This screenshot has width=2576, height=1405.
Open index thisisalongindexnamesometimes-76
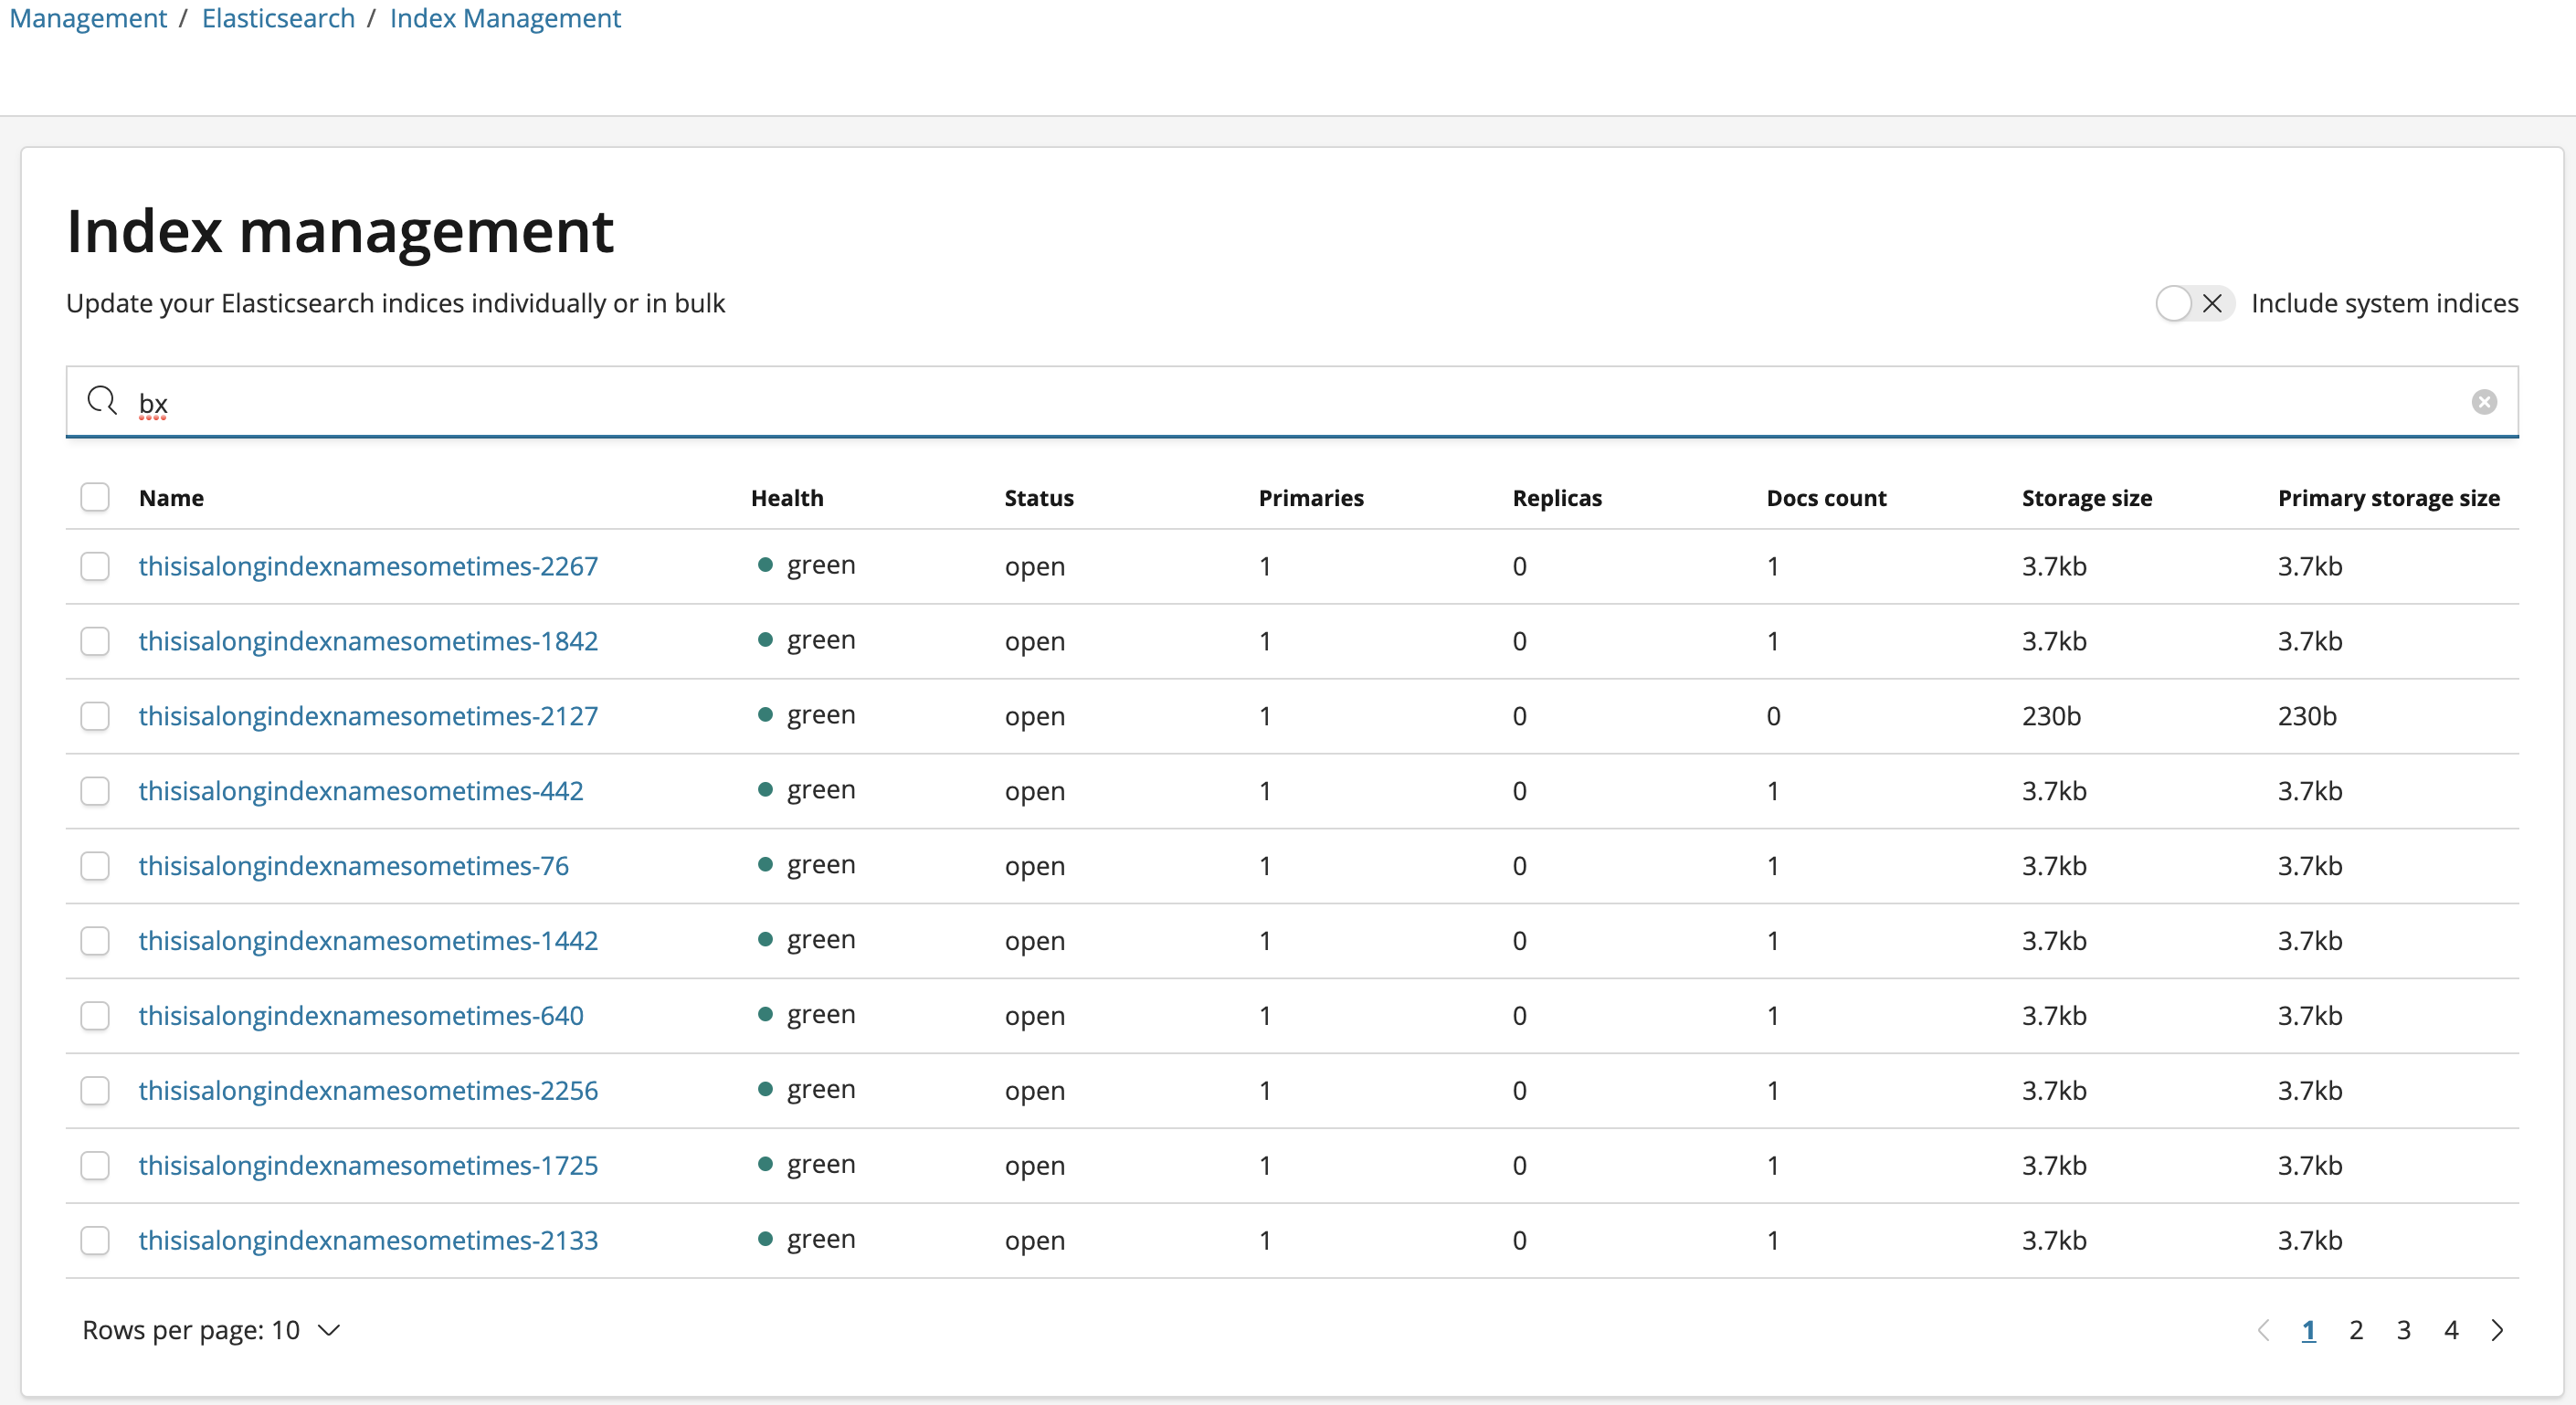coord(353,866)
